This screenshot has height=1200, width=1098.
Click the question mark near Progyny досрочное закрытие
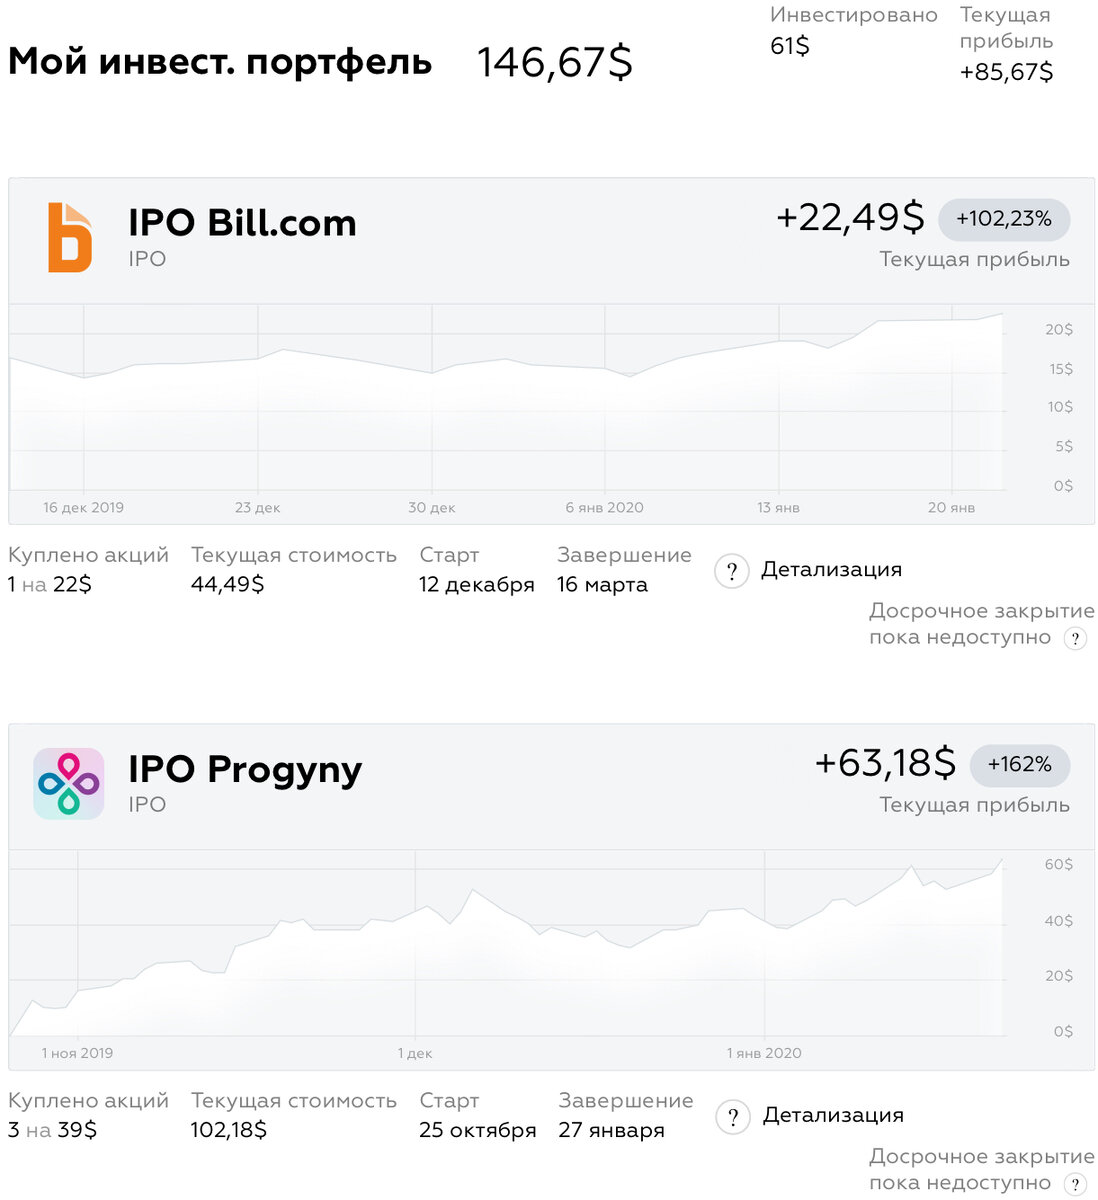coord(1074,1182)
